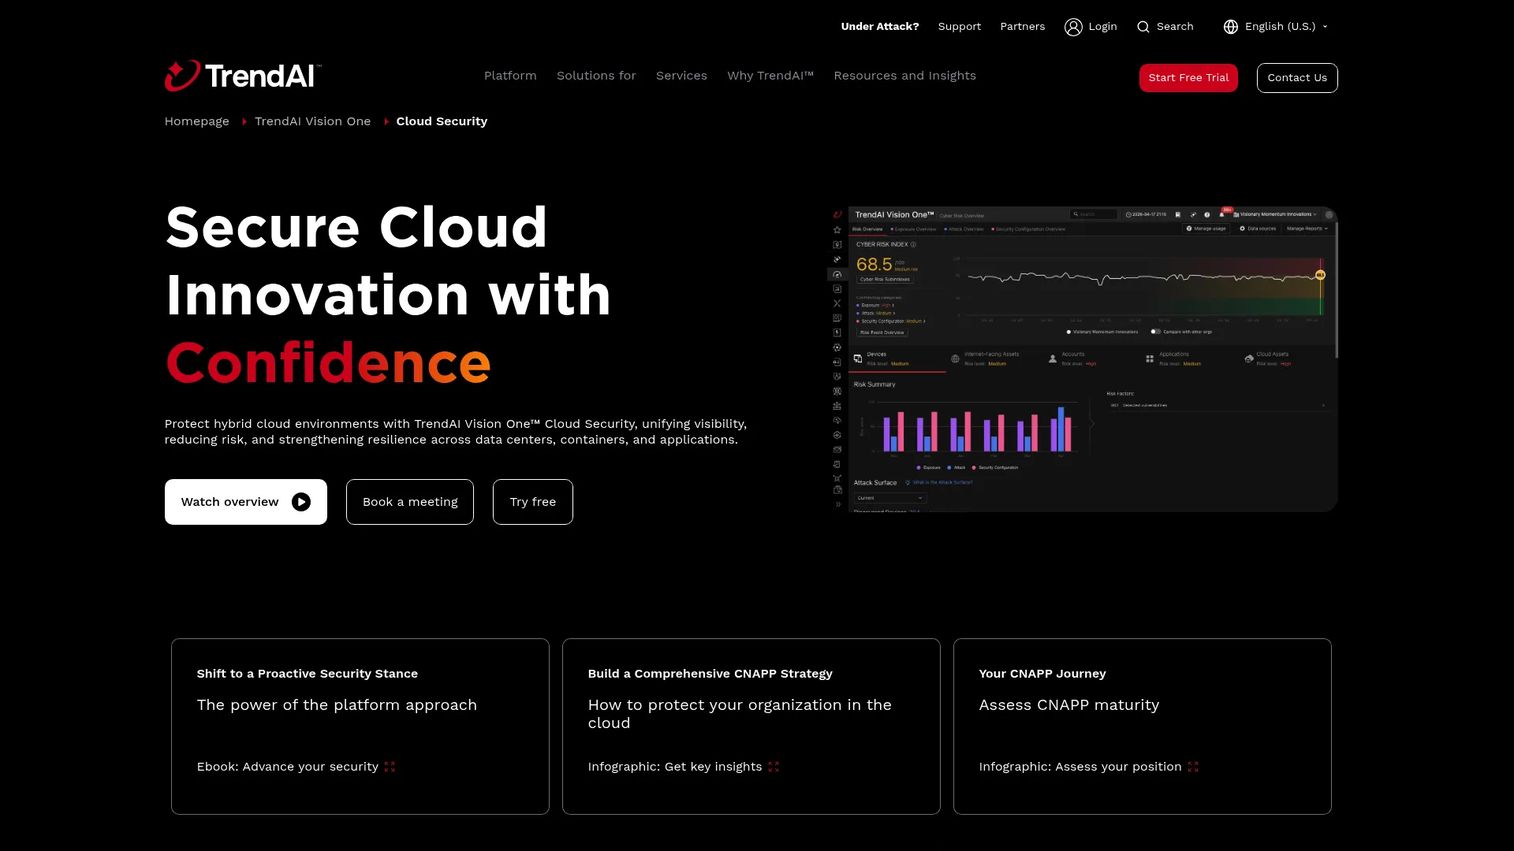Image resolution: width=1514 pixels, height=851 pixels.
Task: Open the TrendAI Vision One breadcrumb link
Action: pos(313,121)
